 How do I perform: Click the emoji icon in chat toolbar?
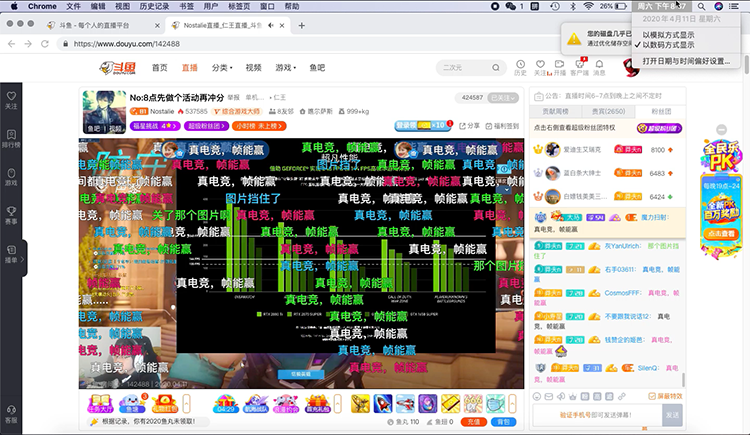(537, 396)
